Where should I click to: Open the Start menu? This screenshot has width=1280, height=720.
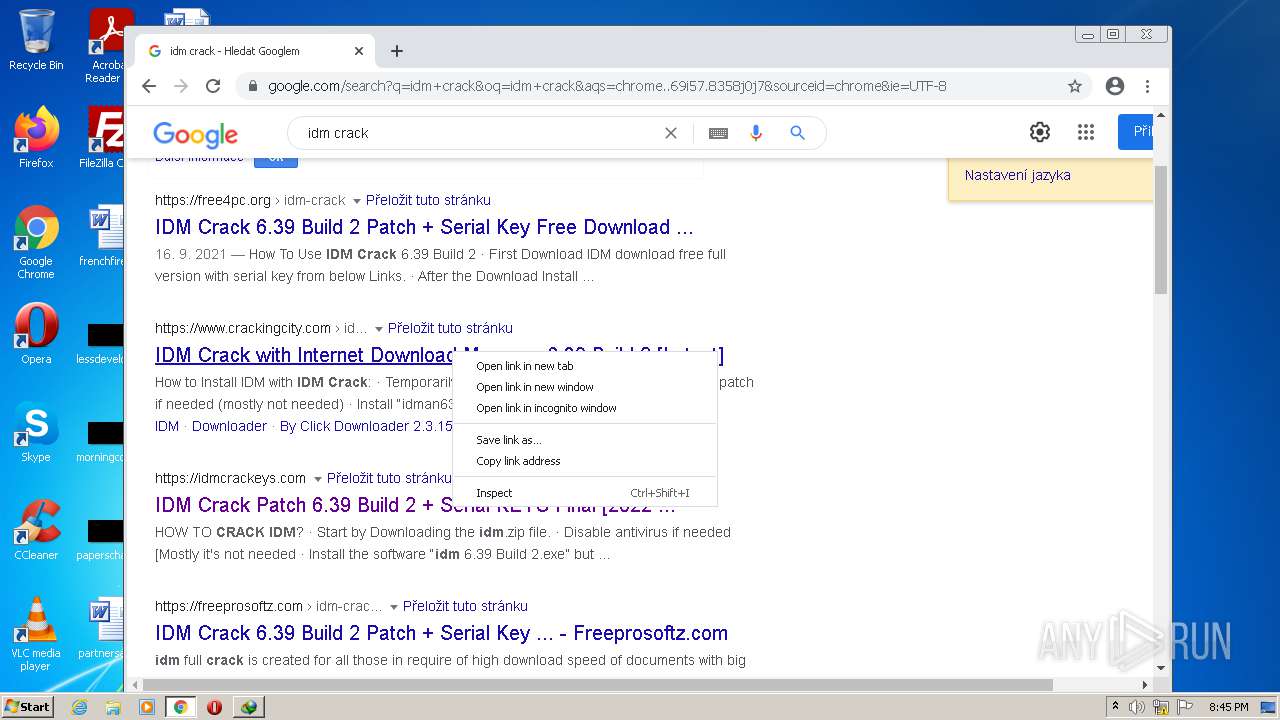tap(28, 706)
